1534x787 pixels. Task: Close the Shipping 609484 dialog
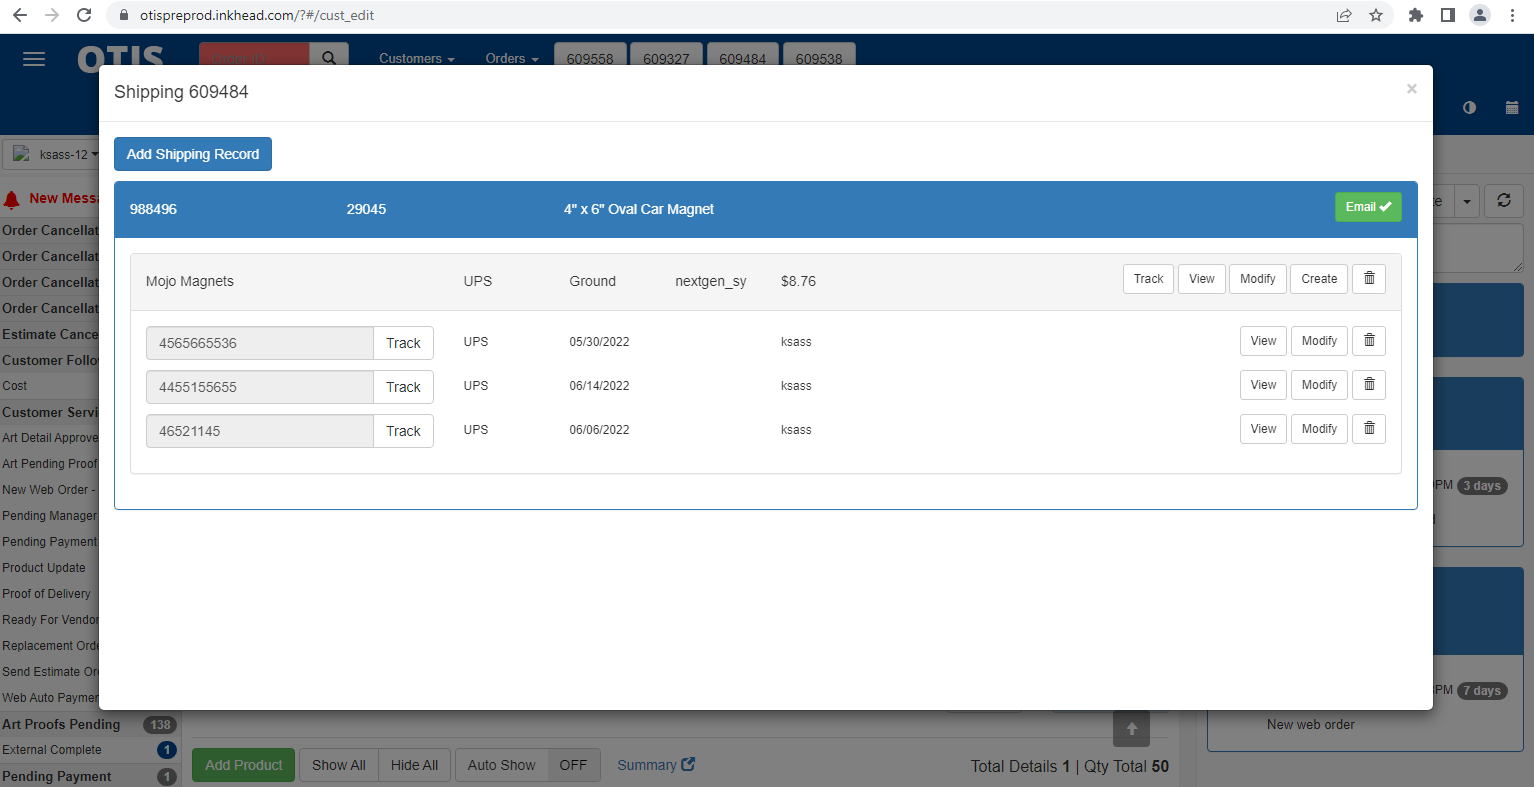click(x=1411, y=89)
